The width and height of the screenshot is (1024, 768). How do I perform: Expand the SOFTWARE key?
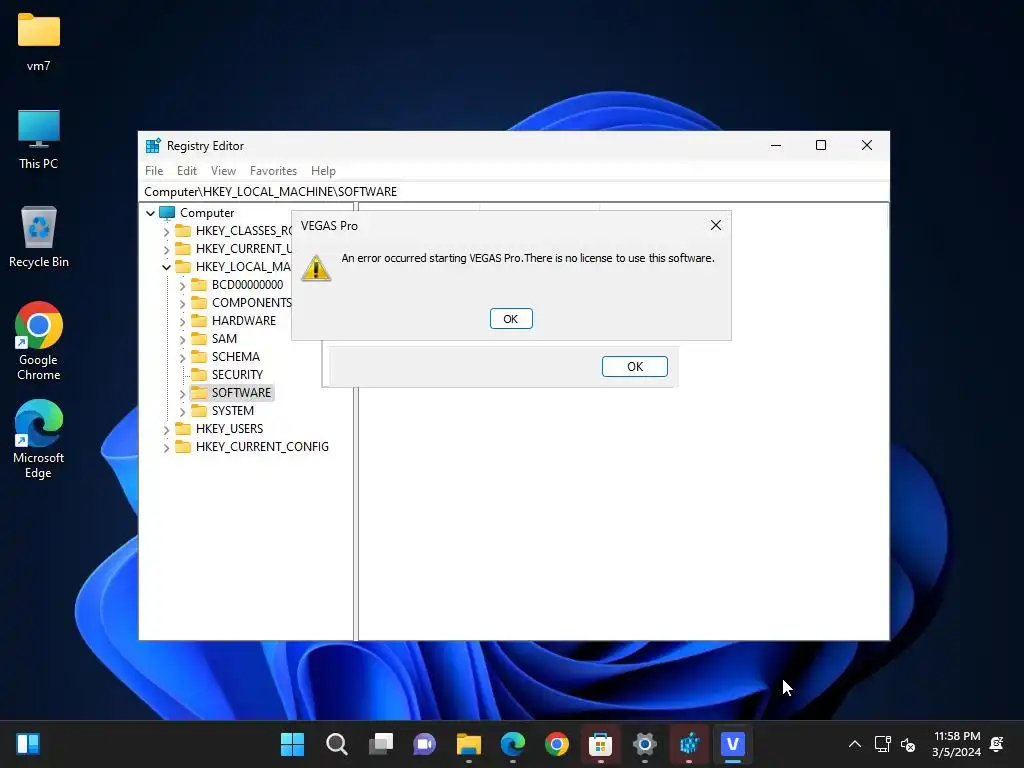[182, 393]
